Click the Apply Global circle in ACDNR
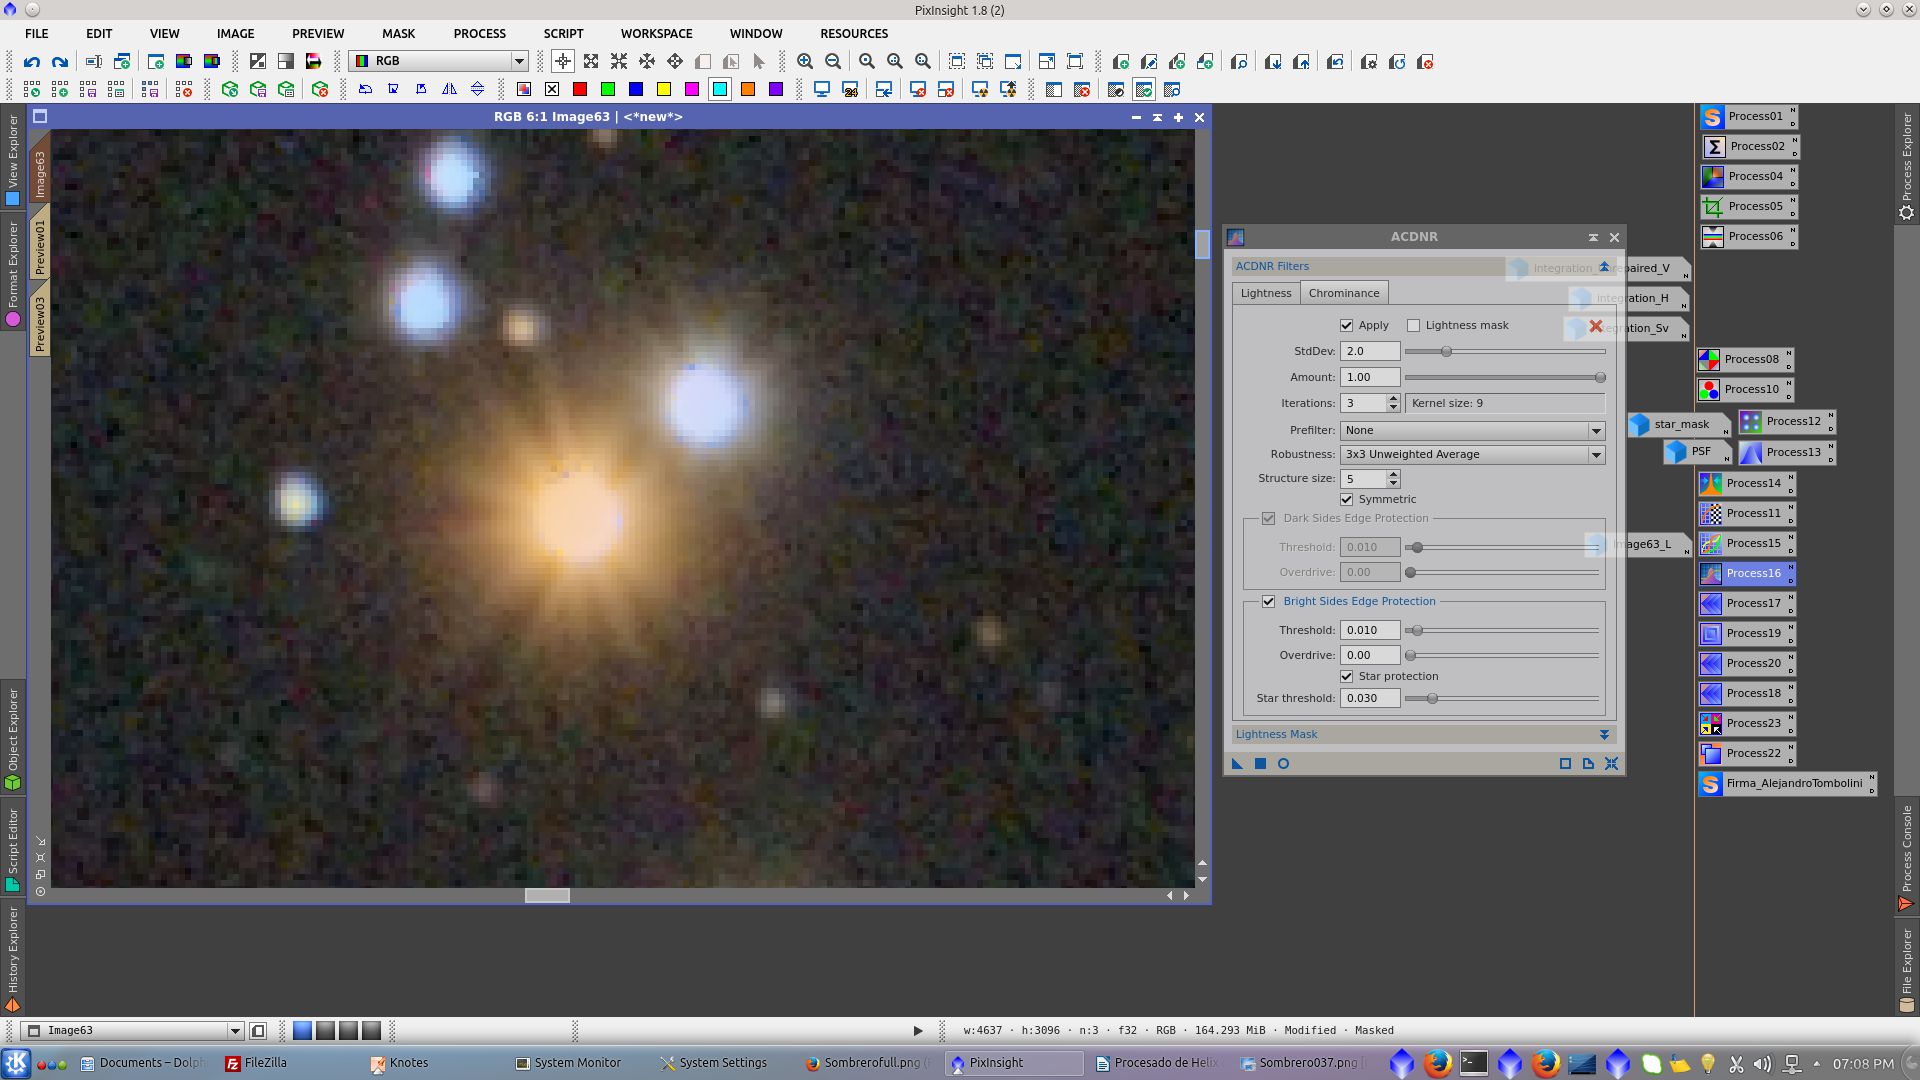 [1283, 764]
